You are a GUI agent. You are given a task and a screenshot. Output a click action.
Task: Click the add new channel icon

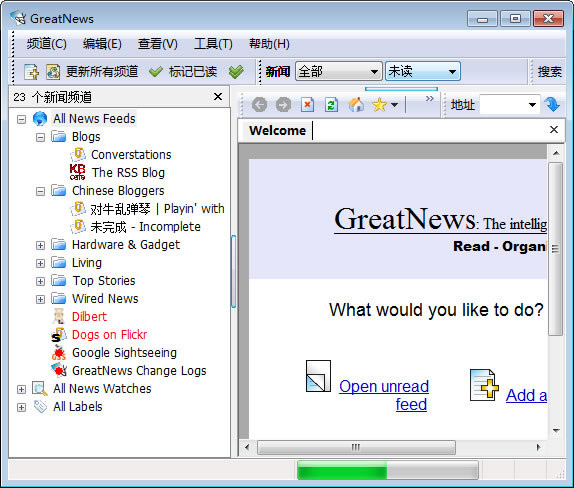pos(31,71)
